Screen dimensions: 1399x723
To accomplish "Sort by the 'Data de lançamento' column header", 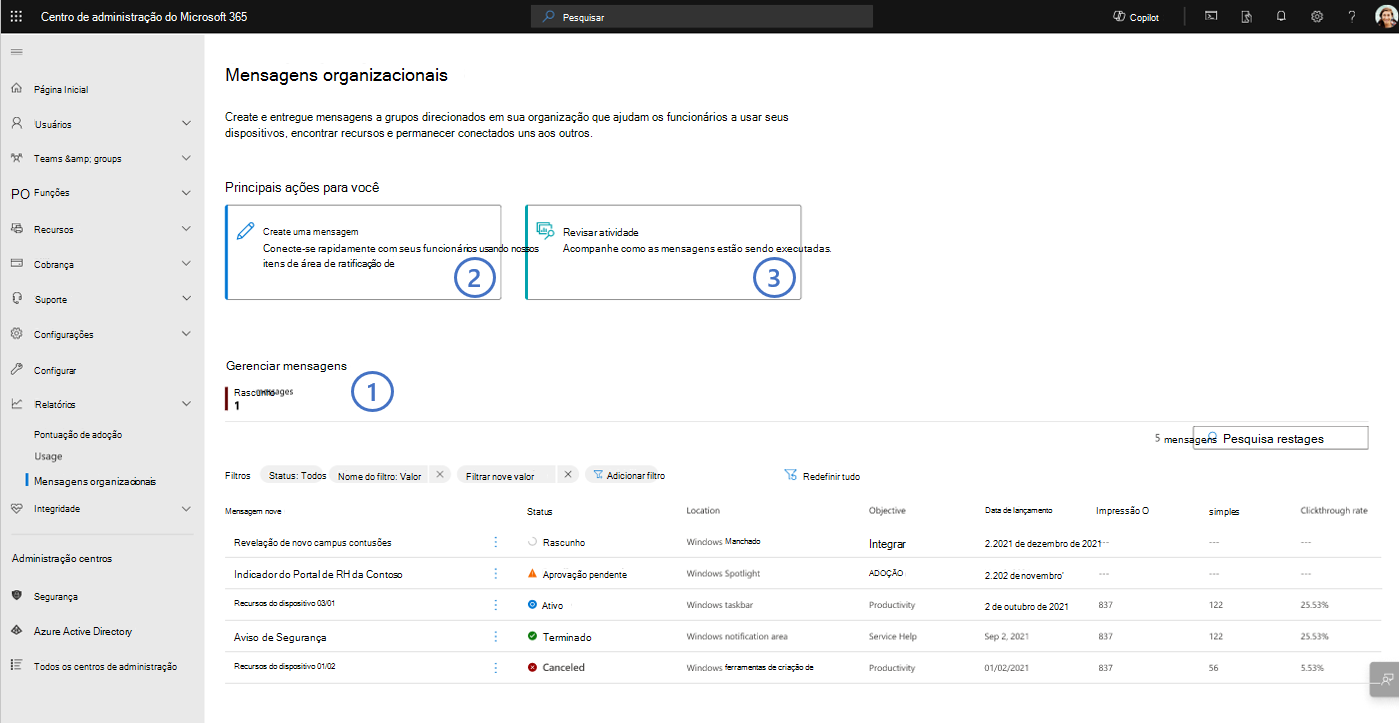I will coord(1019,511).
